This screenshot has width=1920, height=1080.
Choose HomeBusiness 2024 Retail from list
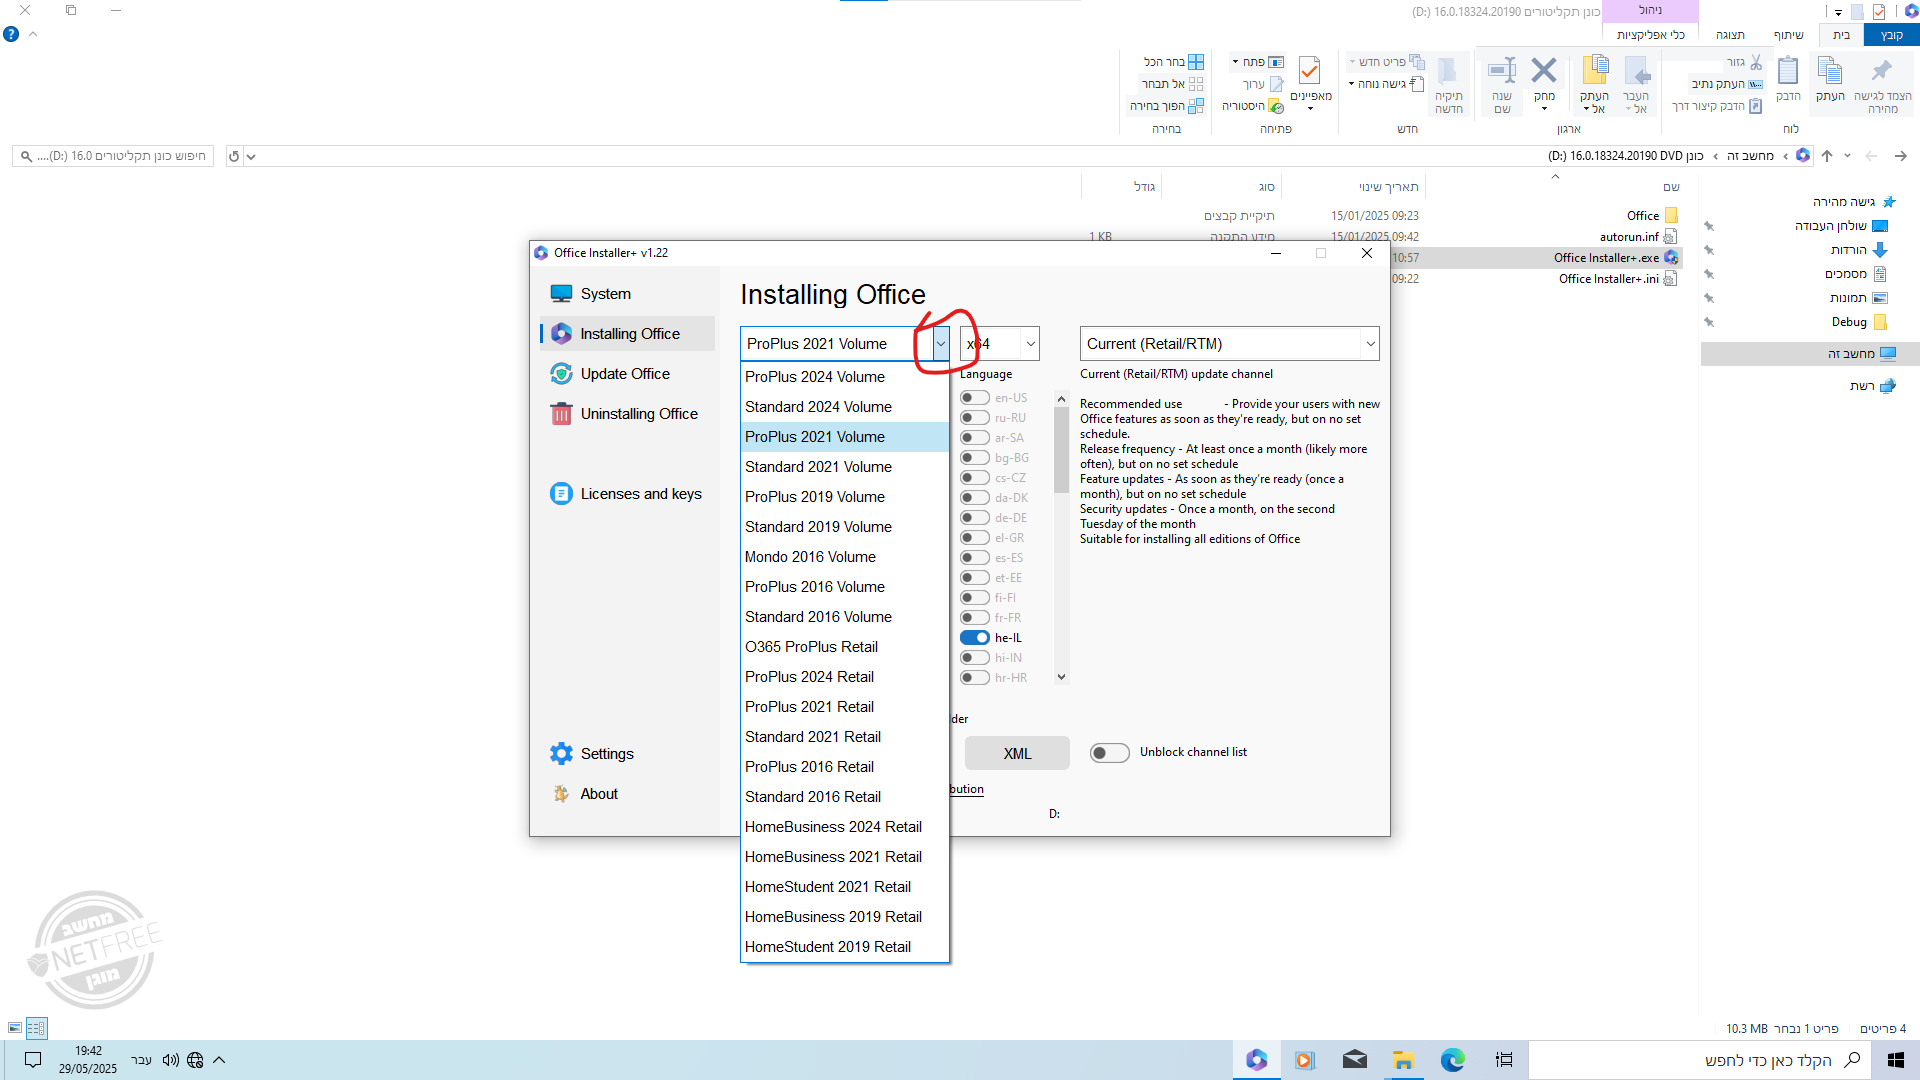click(844, 827)
